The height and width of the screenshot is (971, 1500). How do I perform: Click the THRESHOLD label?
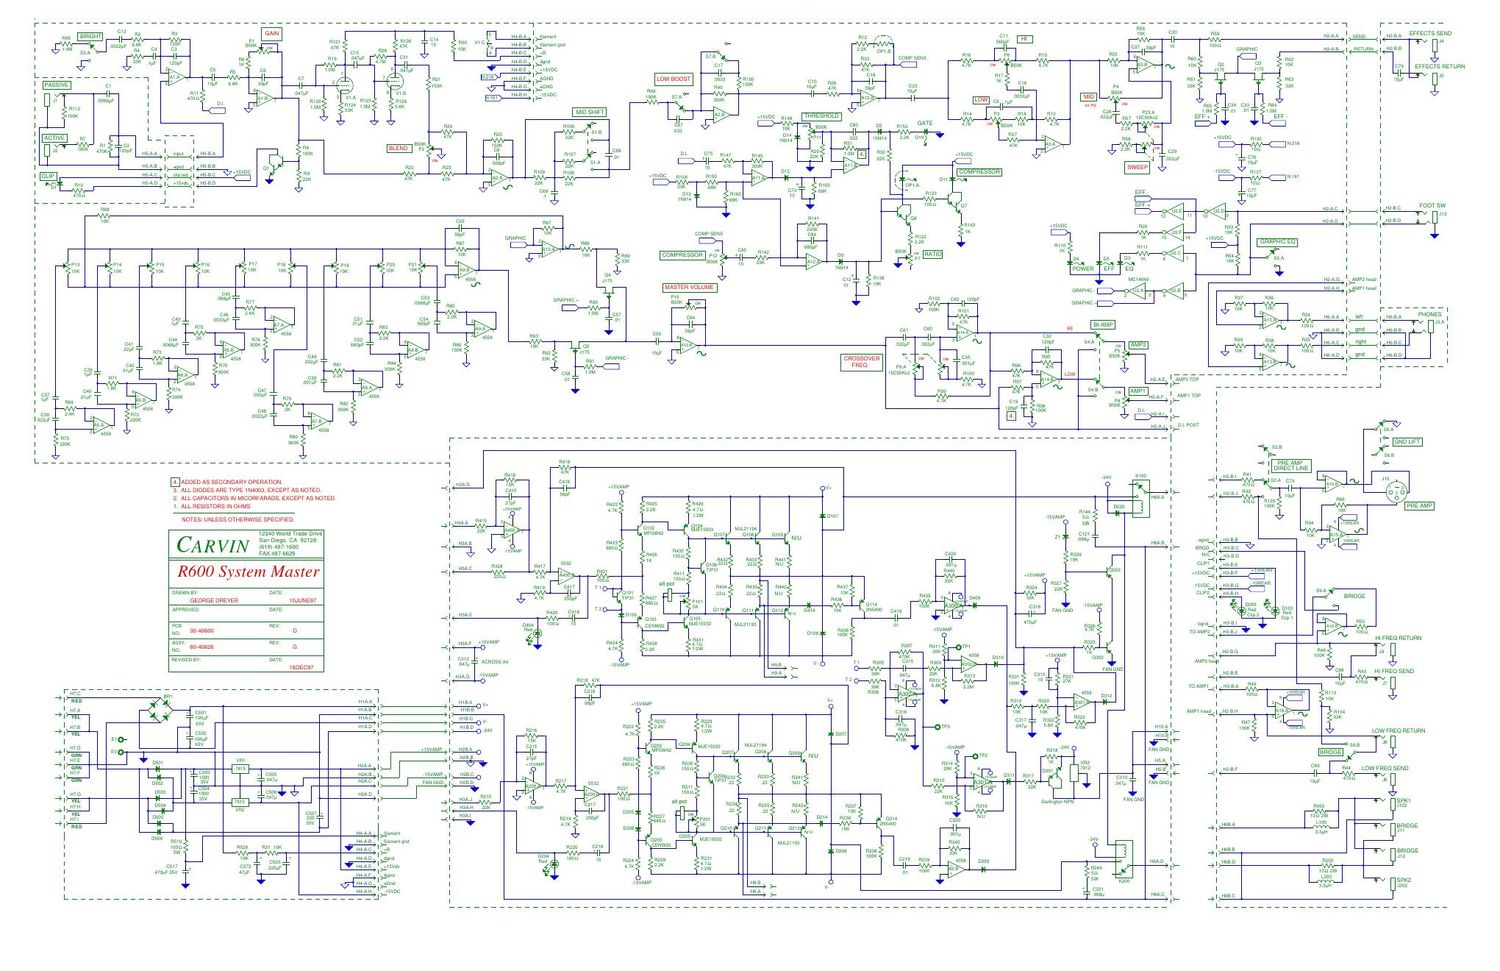point(822,116)
